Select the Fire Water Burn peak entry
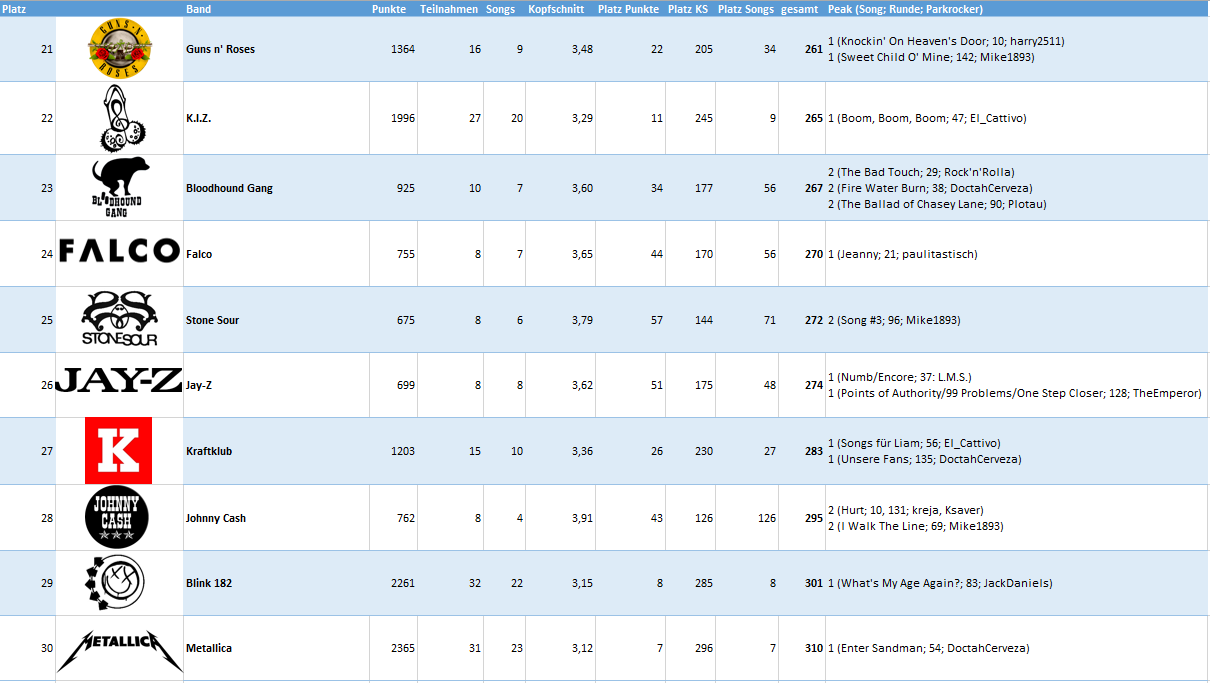Screen dimensions: 1210x683 930,188
